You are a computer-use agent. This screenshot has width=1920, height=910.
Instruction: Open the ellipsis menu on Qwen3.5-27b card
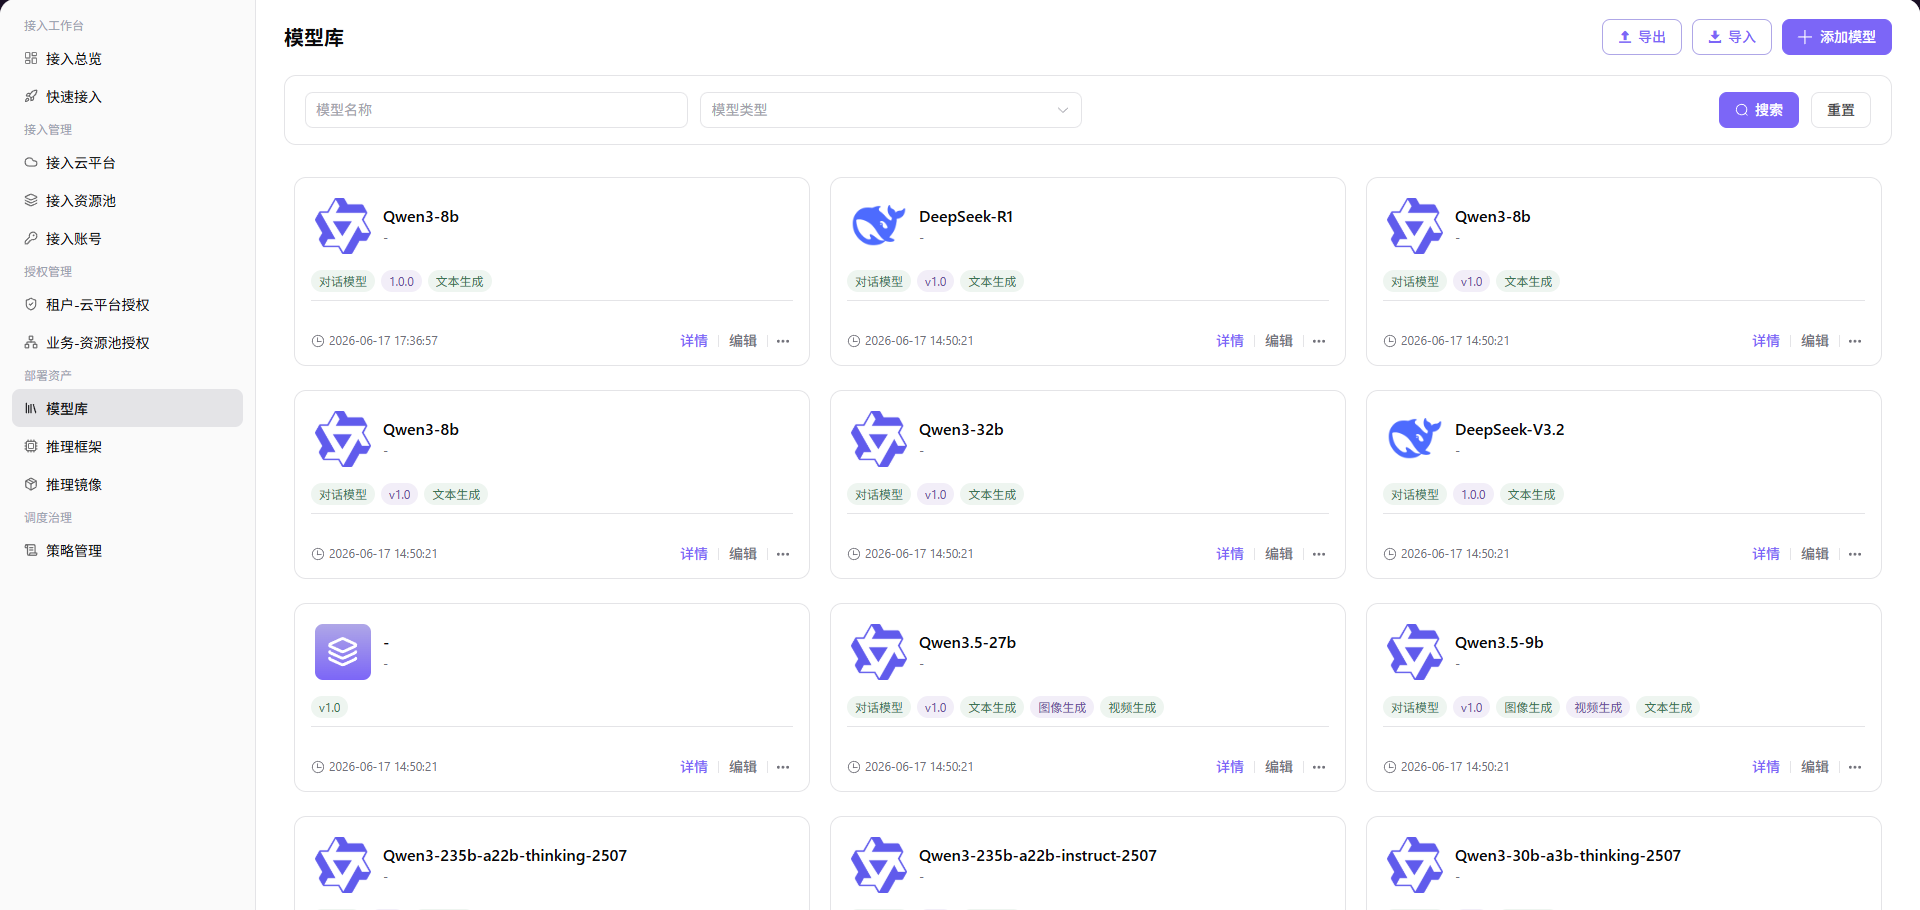(x=1319, y=767)
